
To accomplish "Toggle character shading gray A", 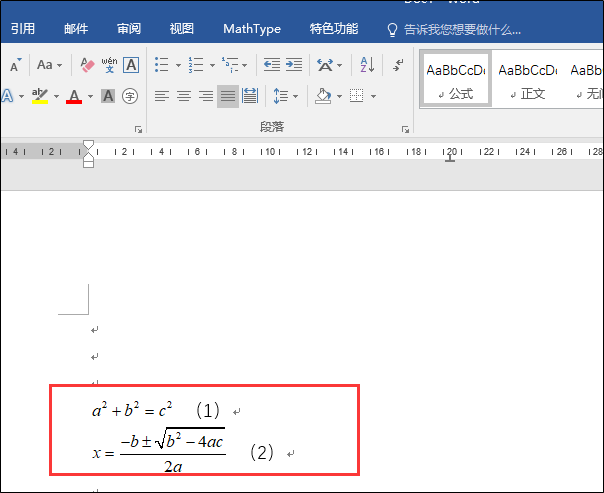I will pos(108,96).
